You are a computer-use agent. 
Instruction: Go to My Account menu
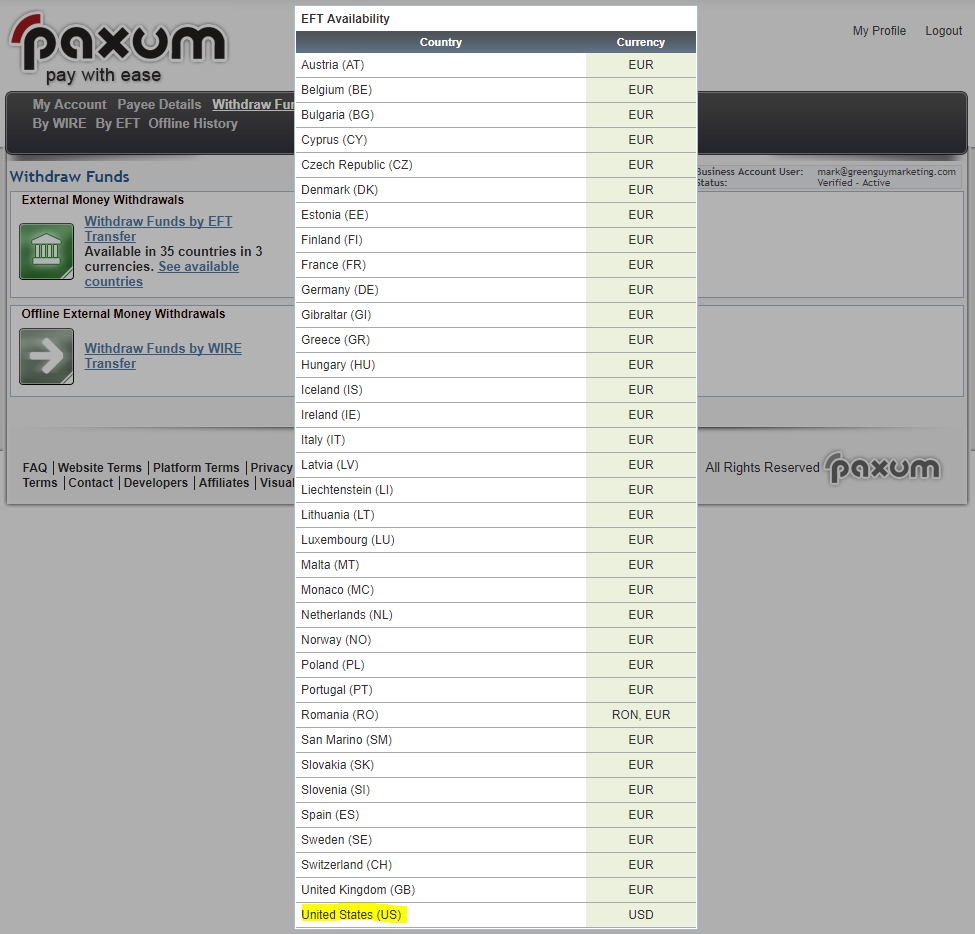[x=69, y=104]
